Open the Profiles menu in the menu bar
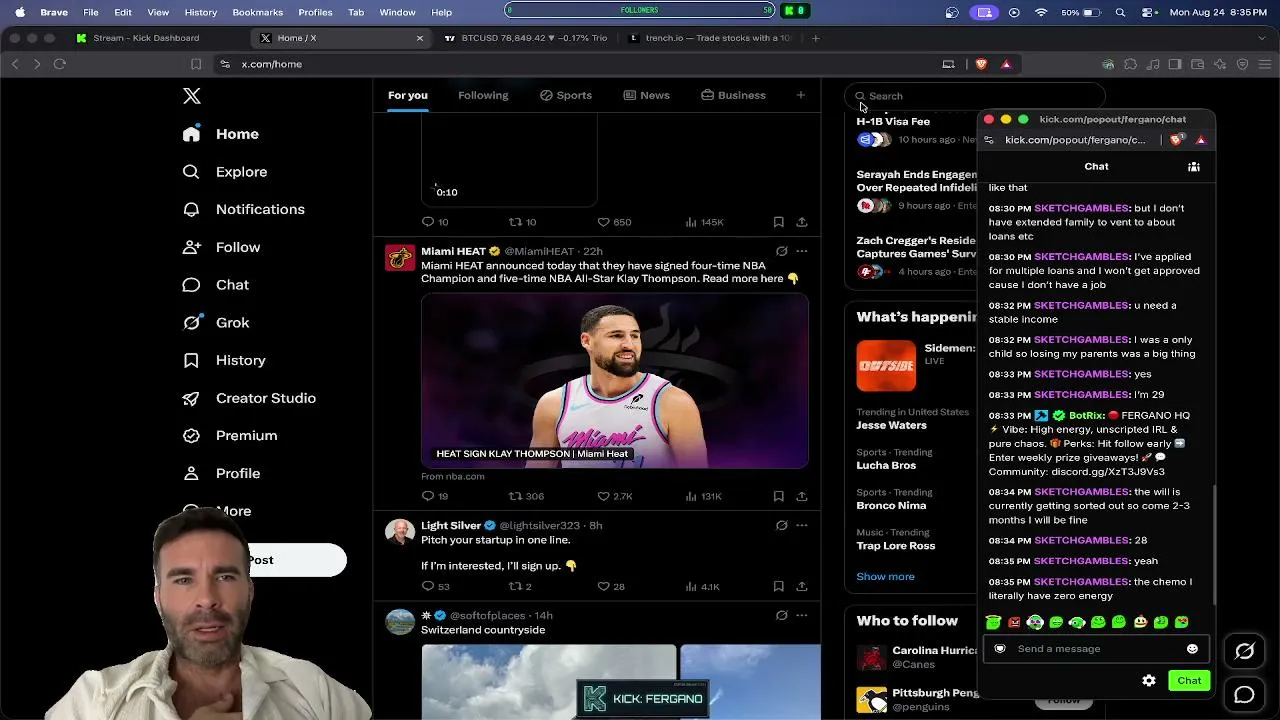The height and width of the screenshot is (720, 1280). click(x=316, y=12)
